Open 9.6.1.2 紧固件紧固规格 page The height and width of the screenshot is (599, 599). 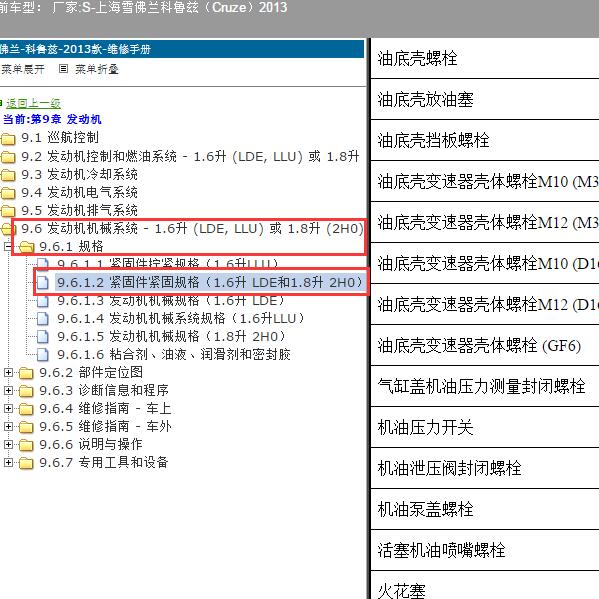(x=209, y=282)
